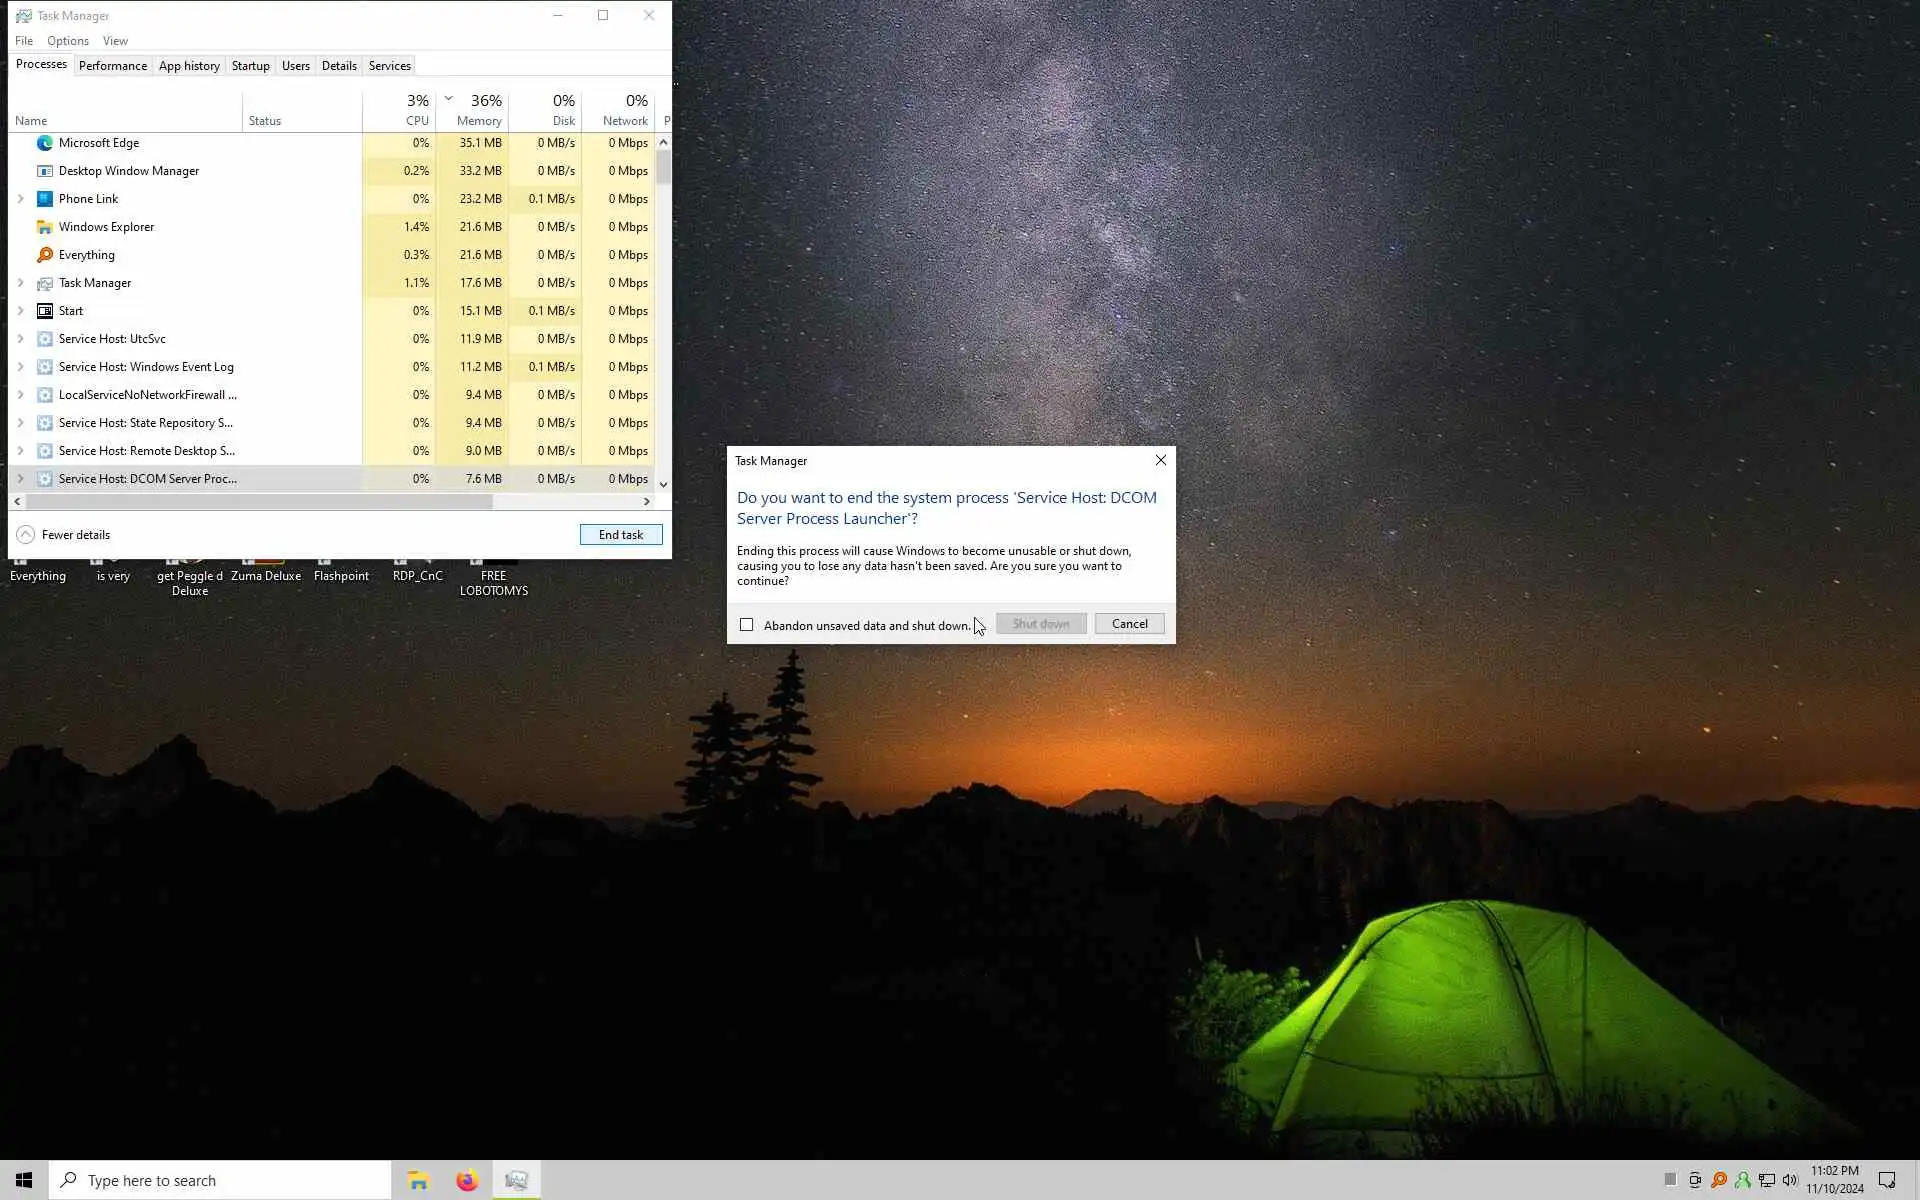The image size is (1920, 1200).
Task: Click the Microsoft Edge process icon
Action: tap(44, 143)
